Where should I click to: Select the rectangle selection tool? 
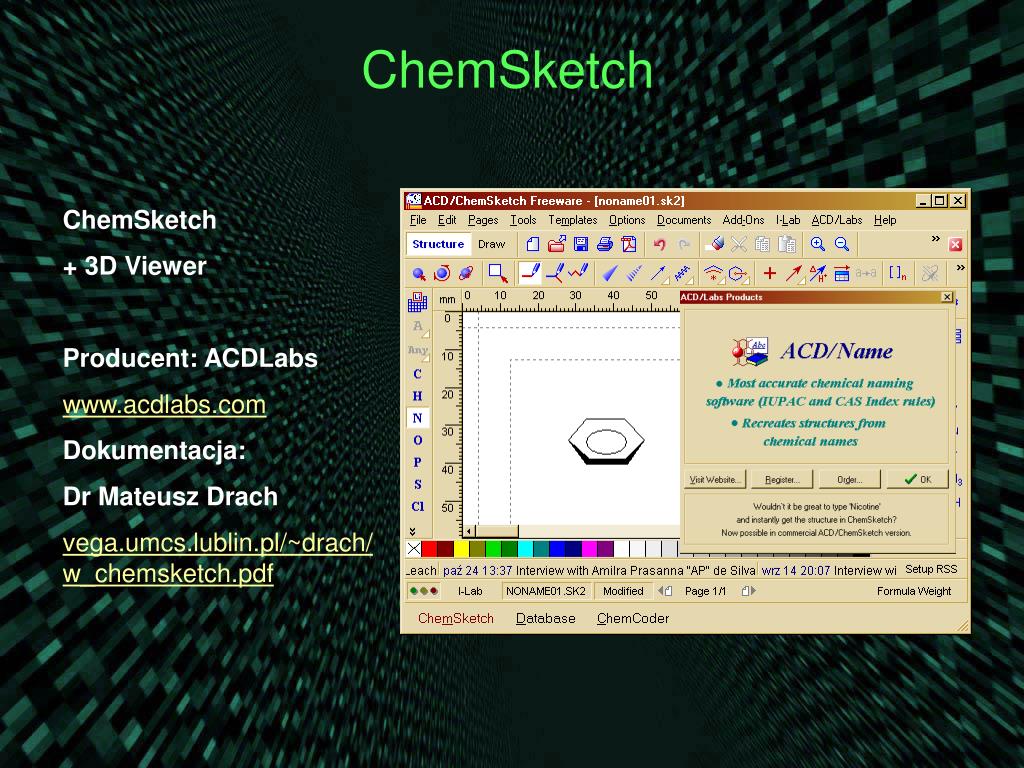498,274
